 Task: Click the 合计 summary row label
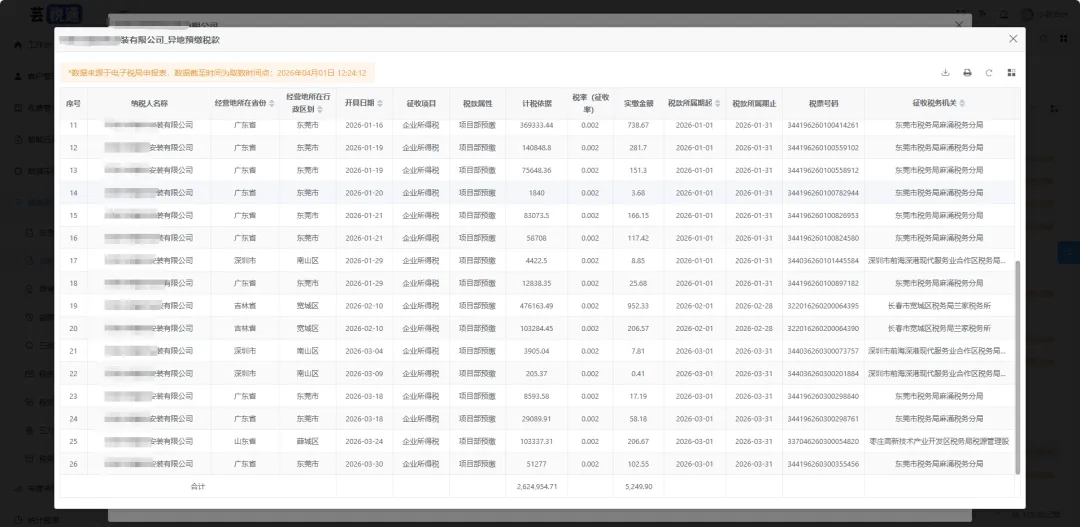(198, 486)
